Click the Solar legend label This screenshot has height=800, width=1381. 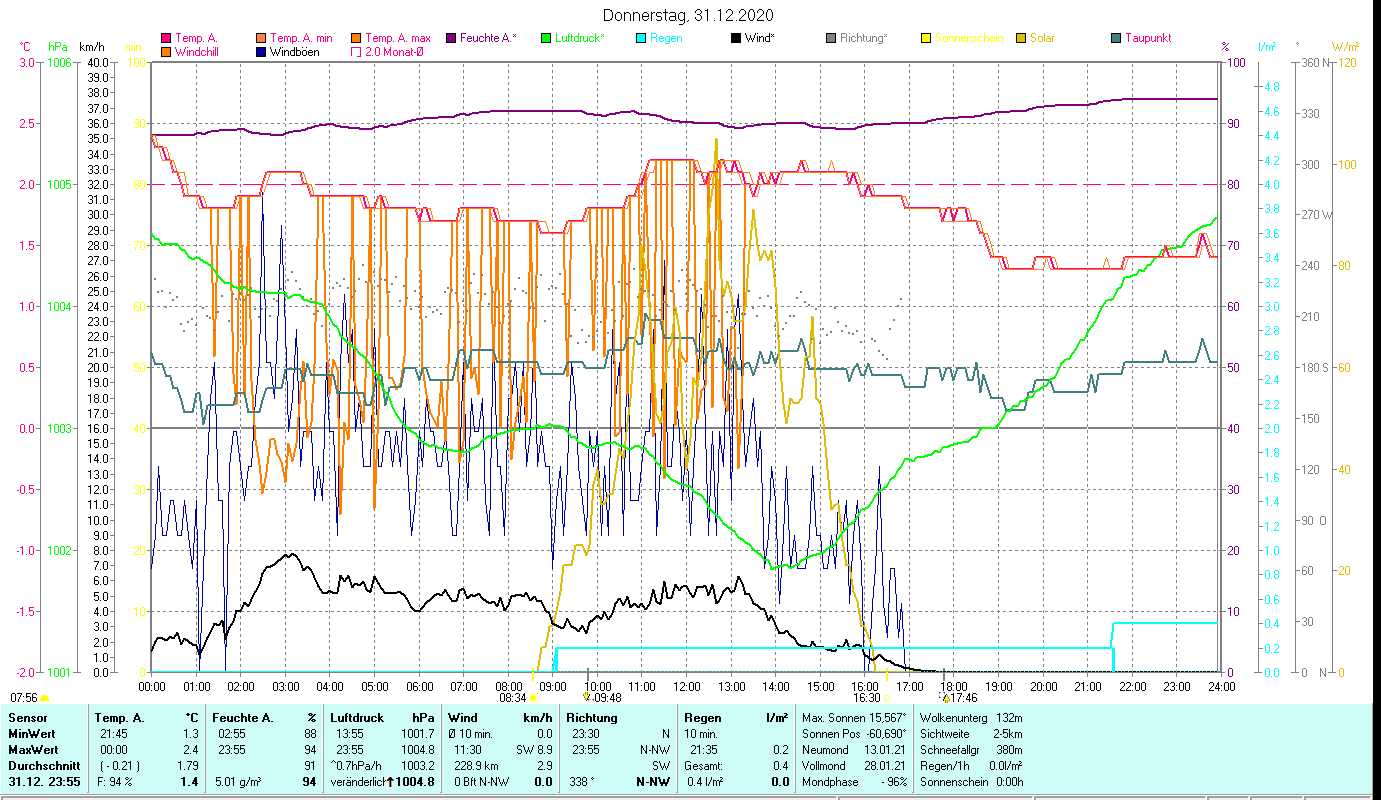(x=1042, y=39)
